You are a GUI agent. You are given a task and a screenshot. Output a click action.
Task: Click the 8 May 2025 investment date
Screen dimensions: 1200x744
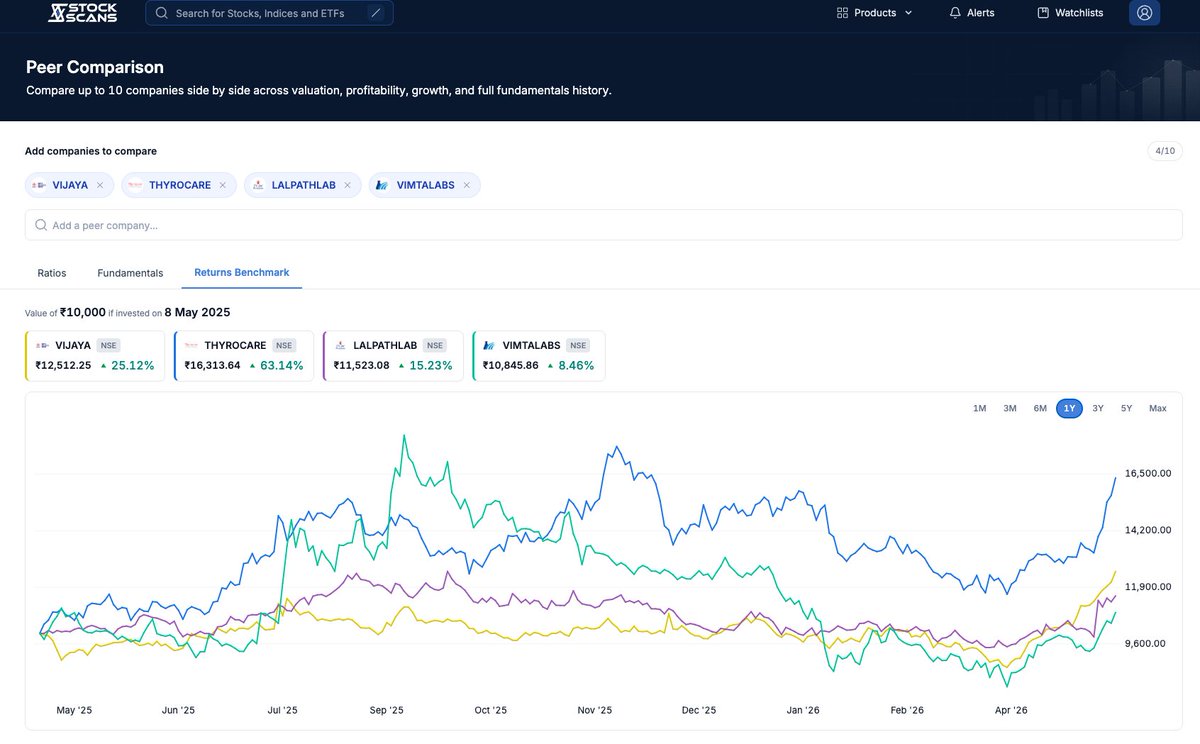click(198, 312)
